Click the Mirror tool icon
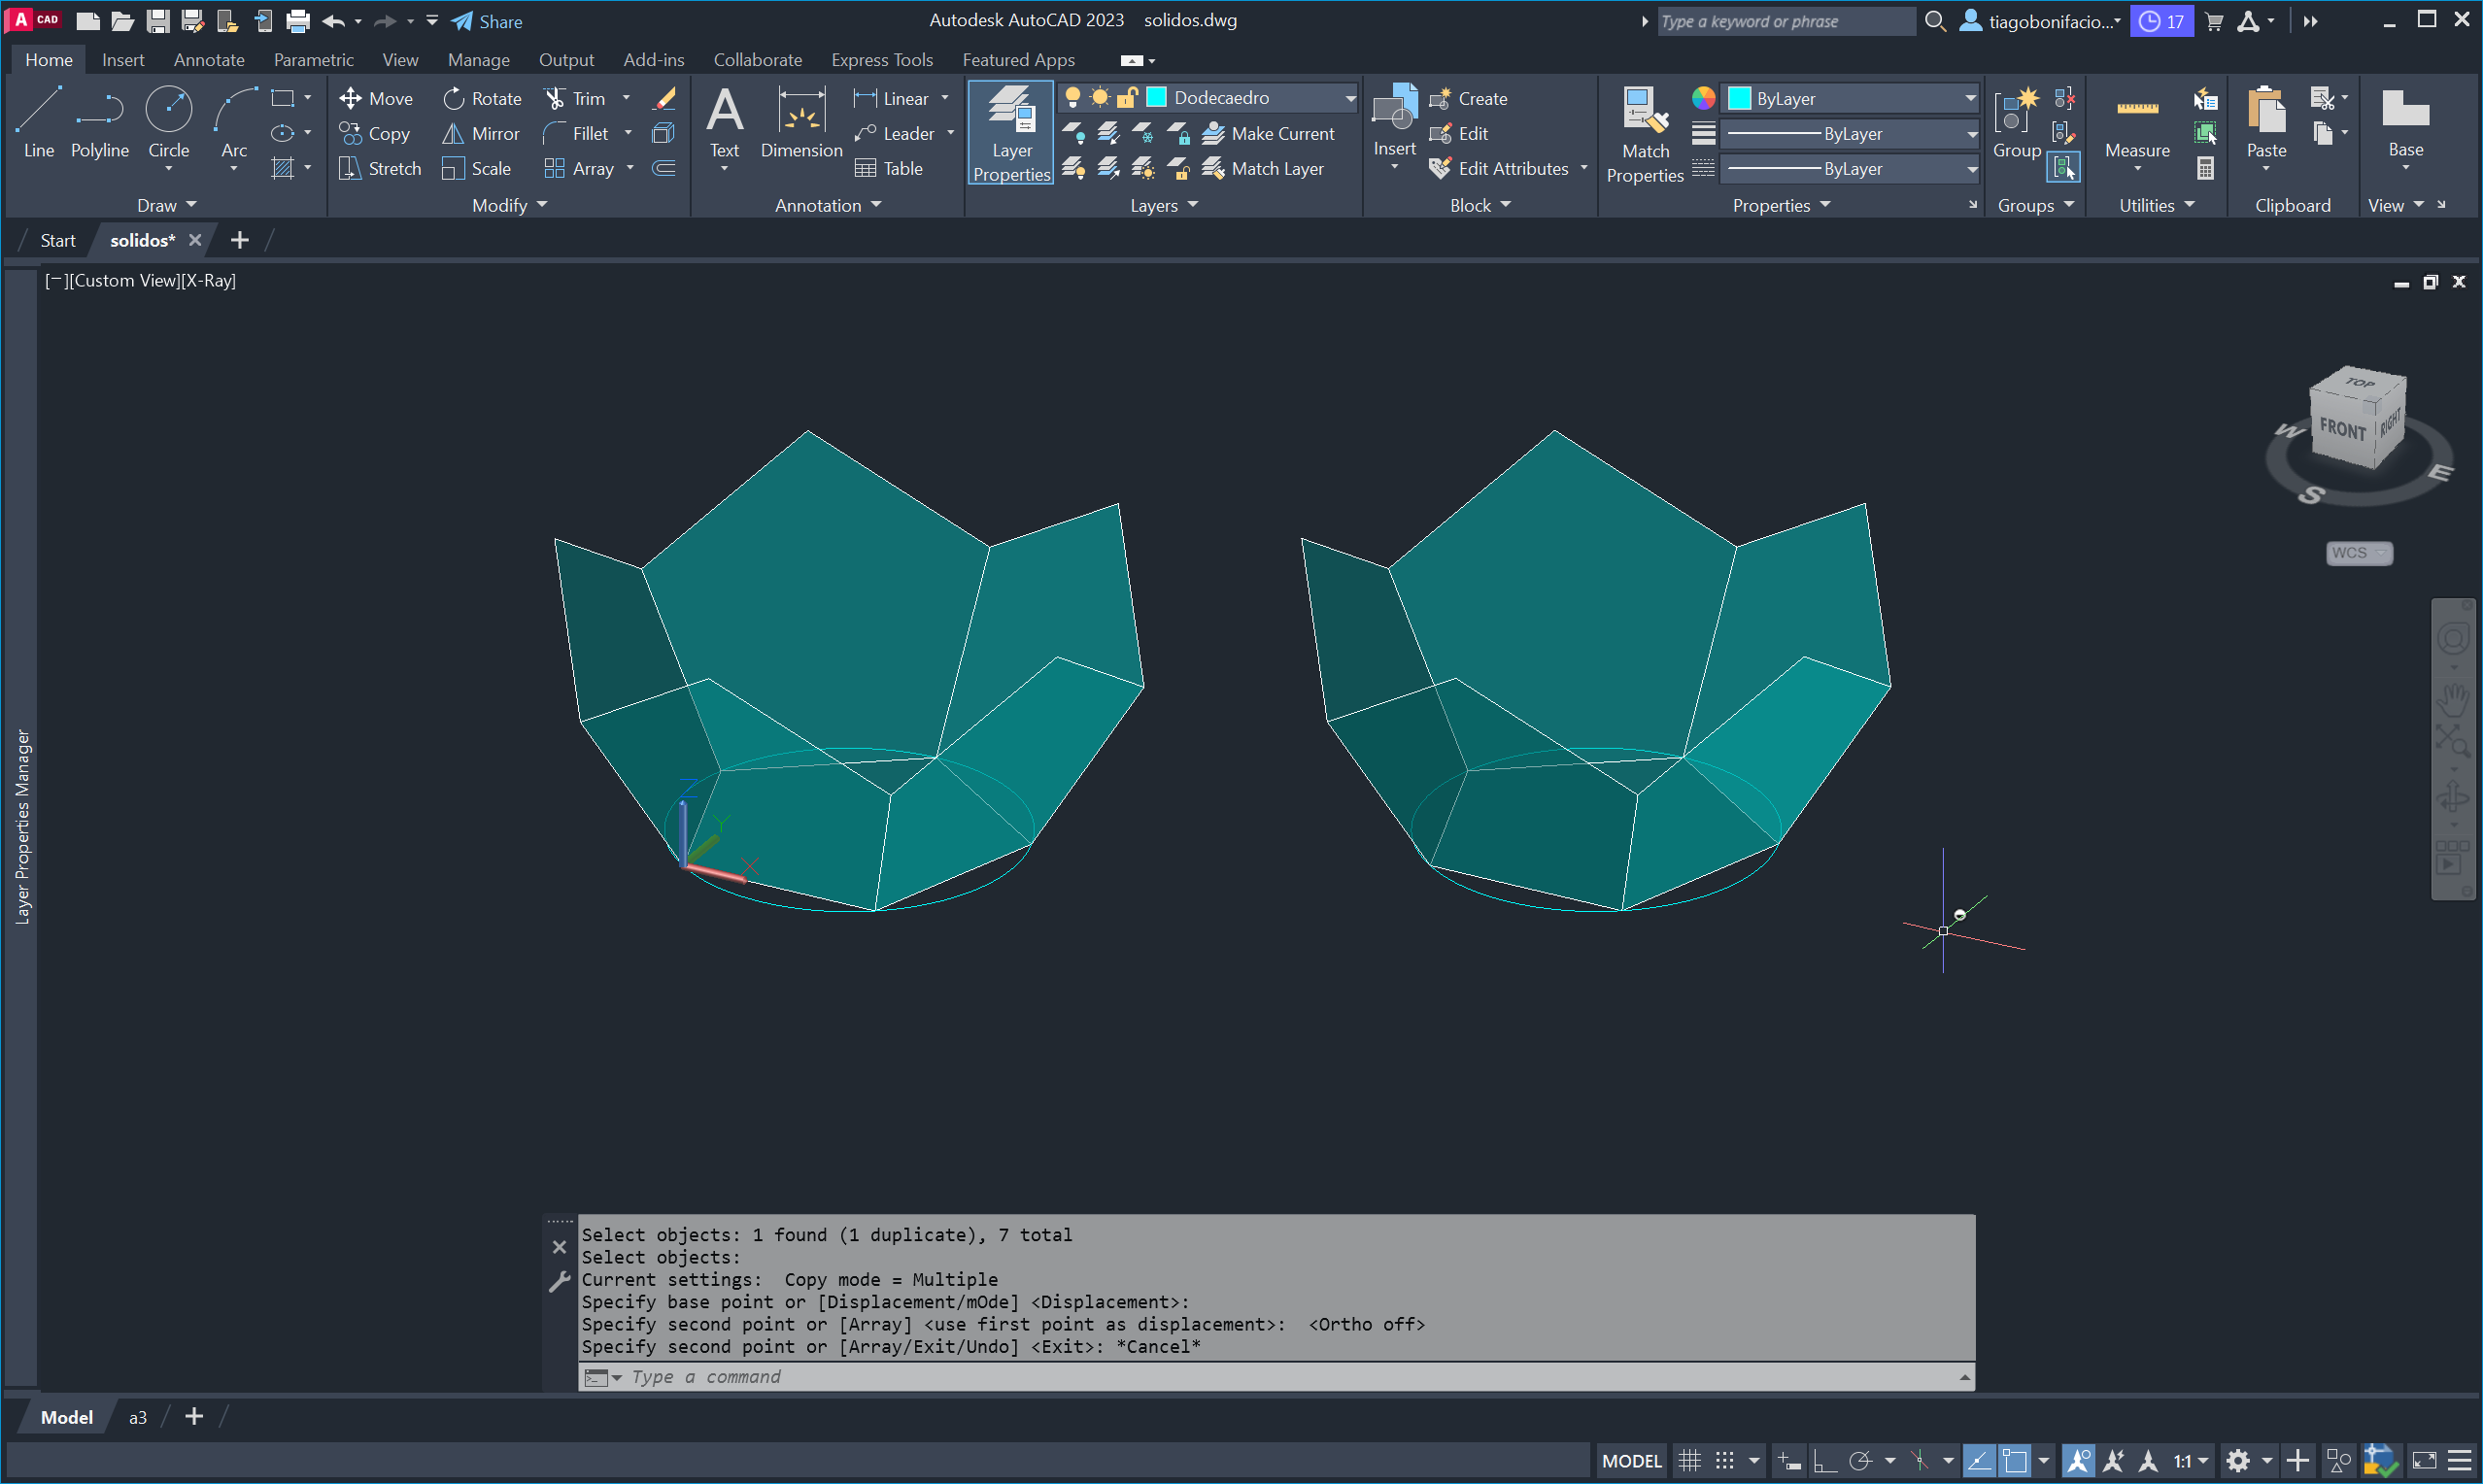The height and width of the screenshot is (1484, 2483). [x=453, y=133]
